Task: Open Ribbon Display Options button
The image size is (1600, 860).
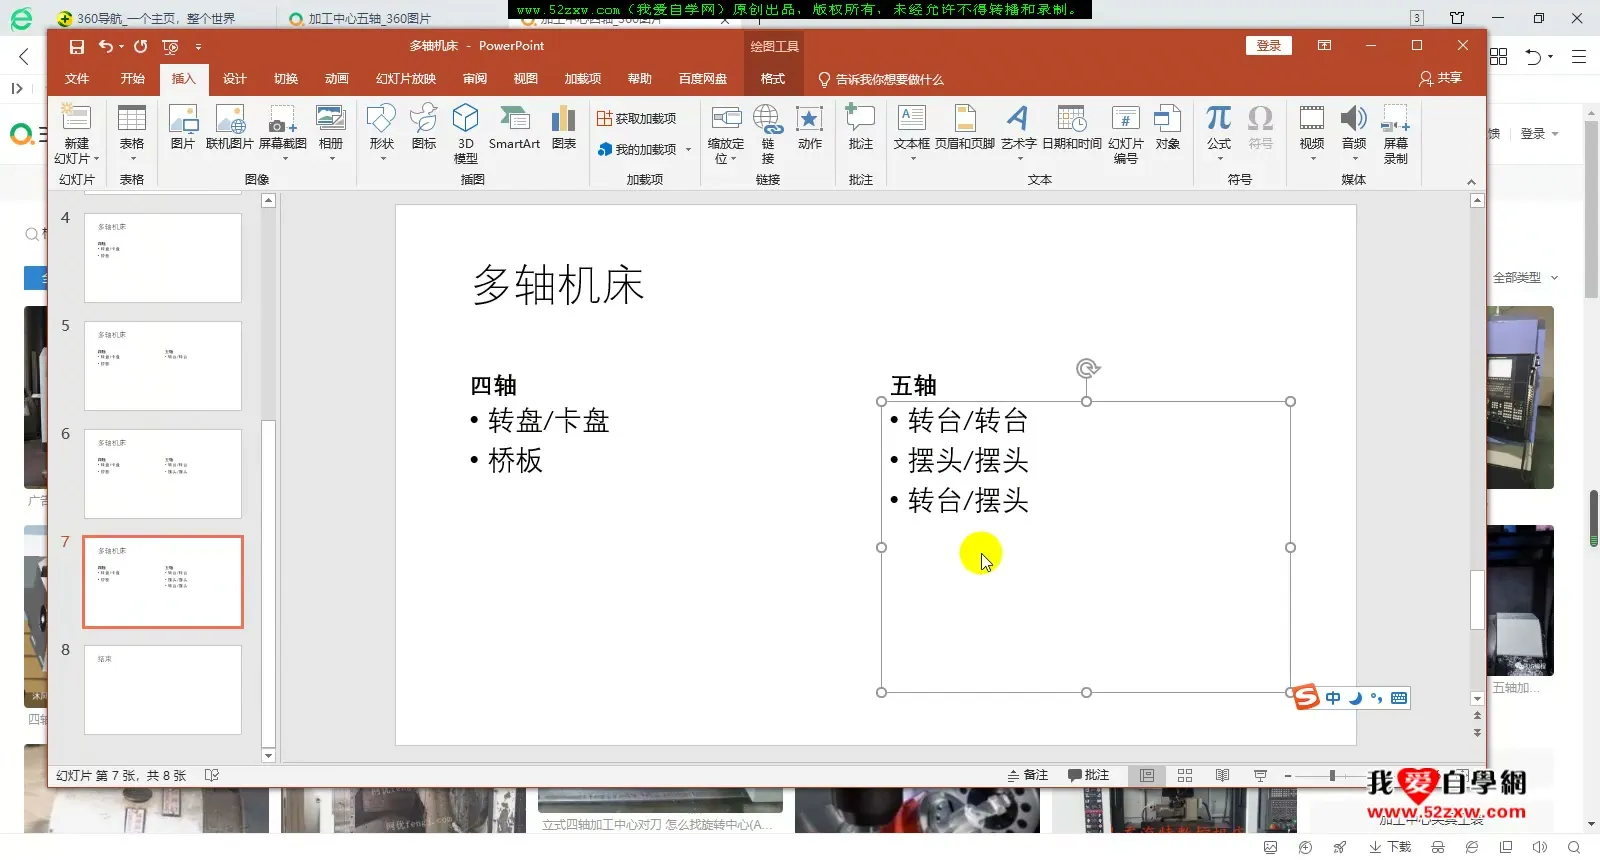Action: (1324, 45)
